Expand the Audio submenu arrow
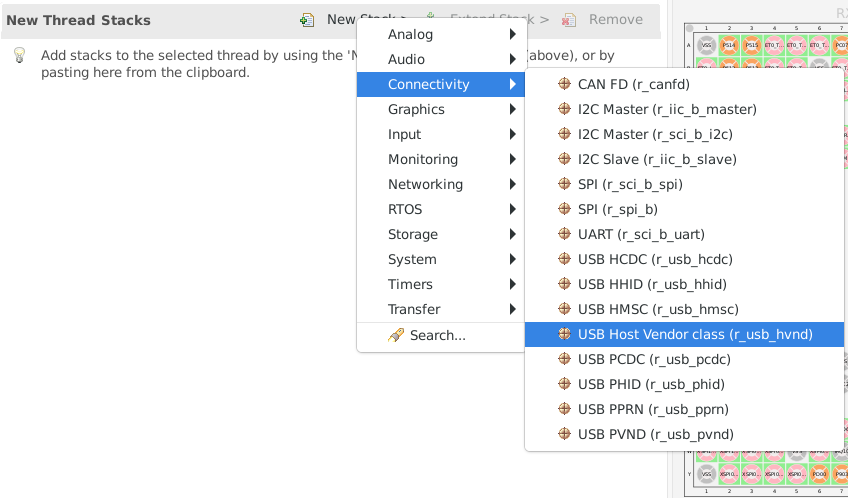The image size is (848, 498). pyautogui.click(x=513, y=59)
